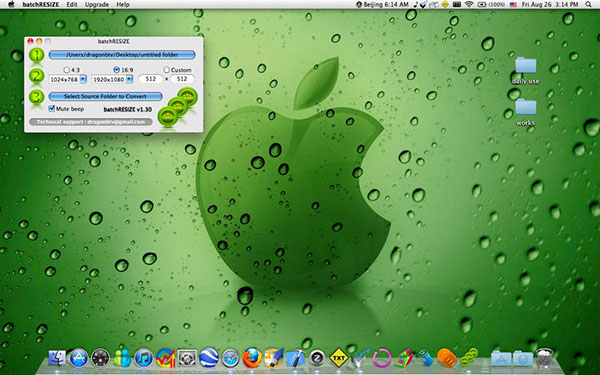The width and height of the screenshot is (600, 375).
Task: Select the 4:3 aspect ratio option
Action: point(67,70)
